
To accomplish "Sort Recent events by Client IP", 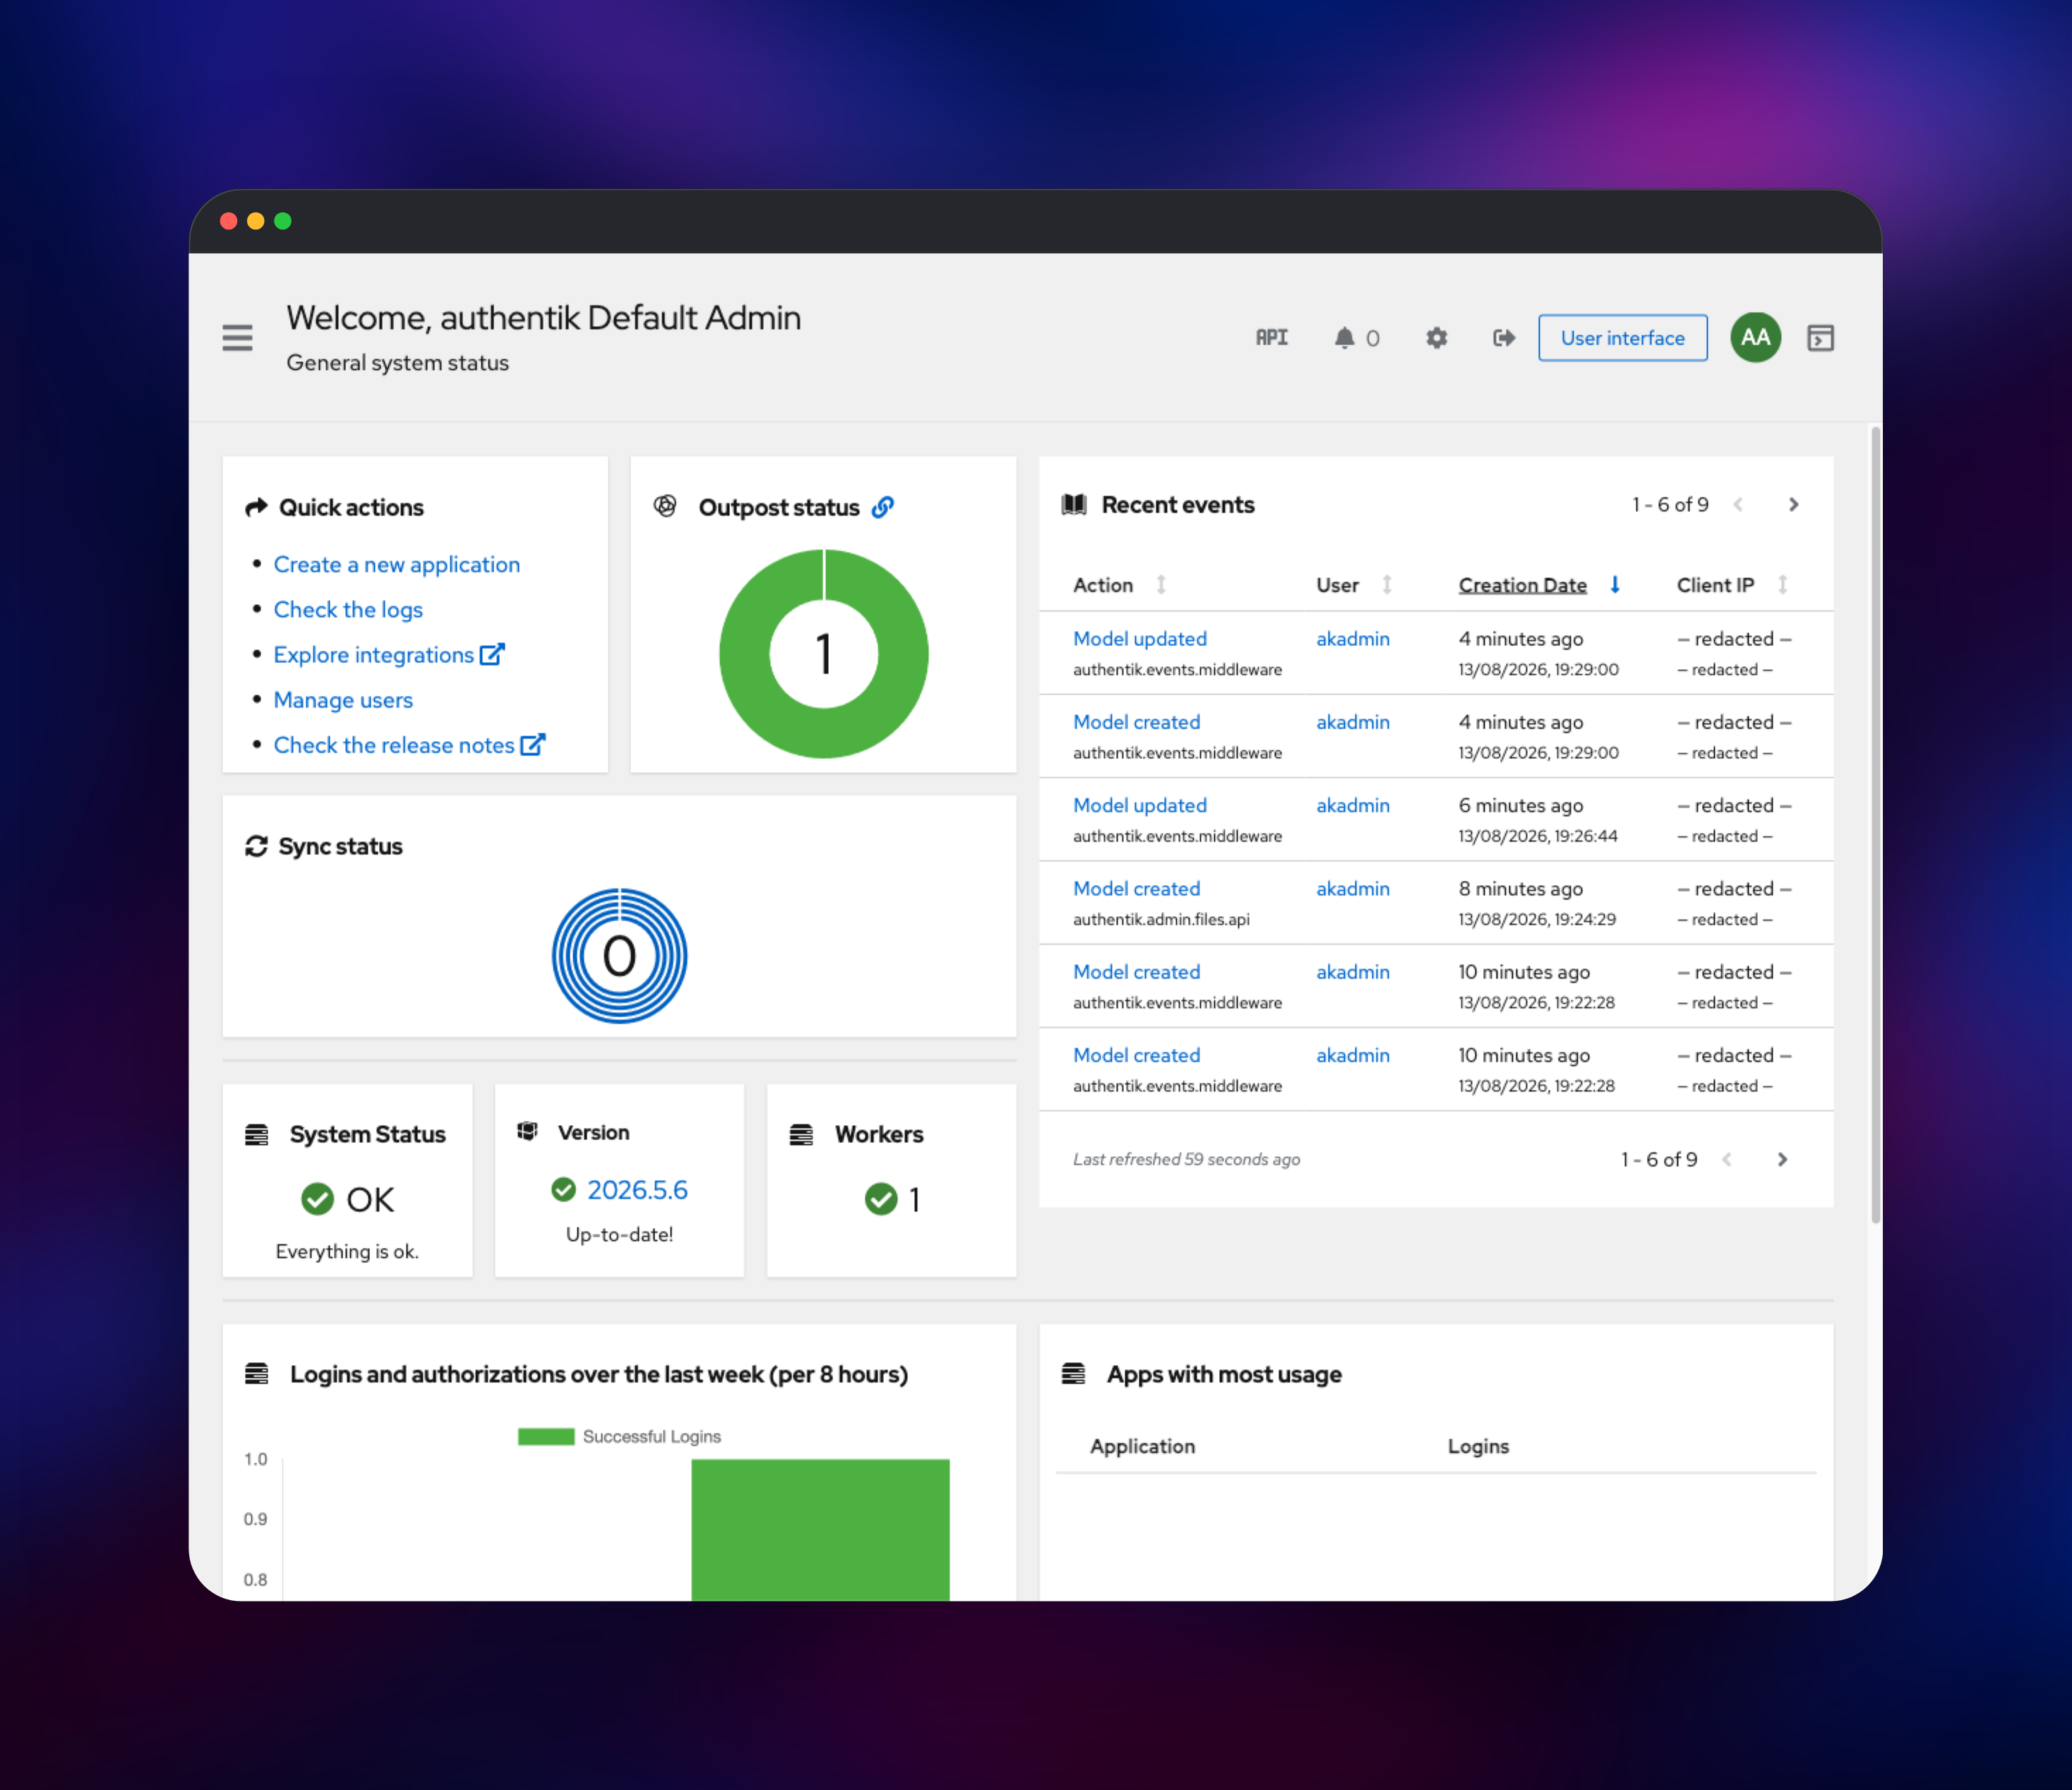I will coord(1732,585).
